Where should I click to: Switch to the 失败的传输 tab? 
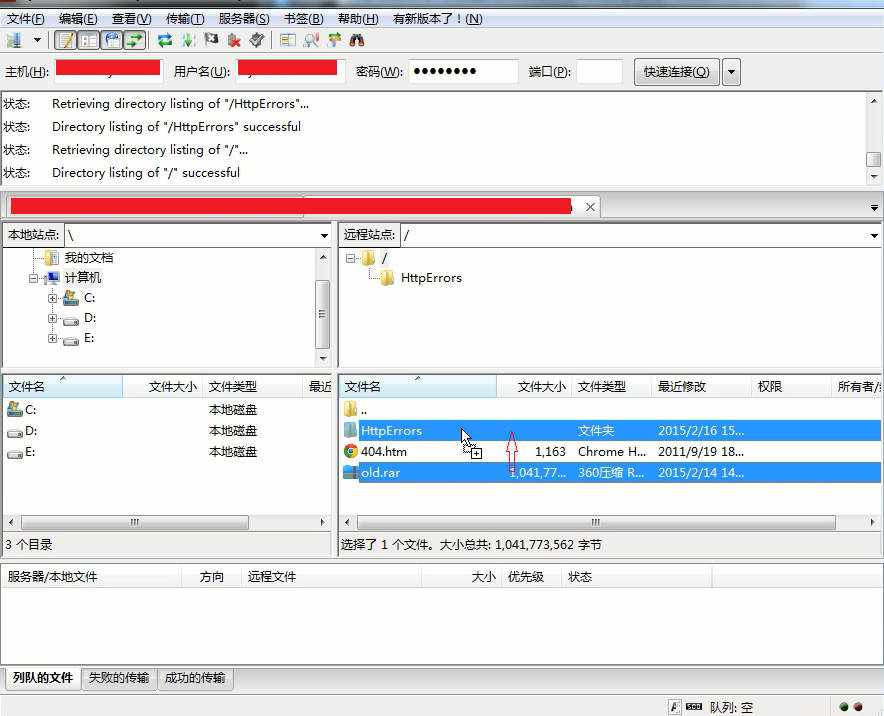click(x=119, y=678)
